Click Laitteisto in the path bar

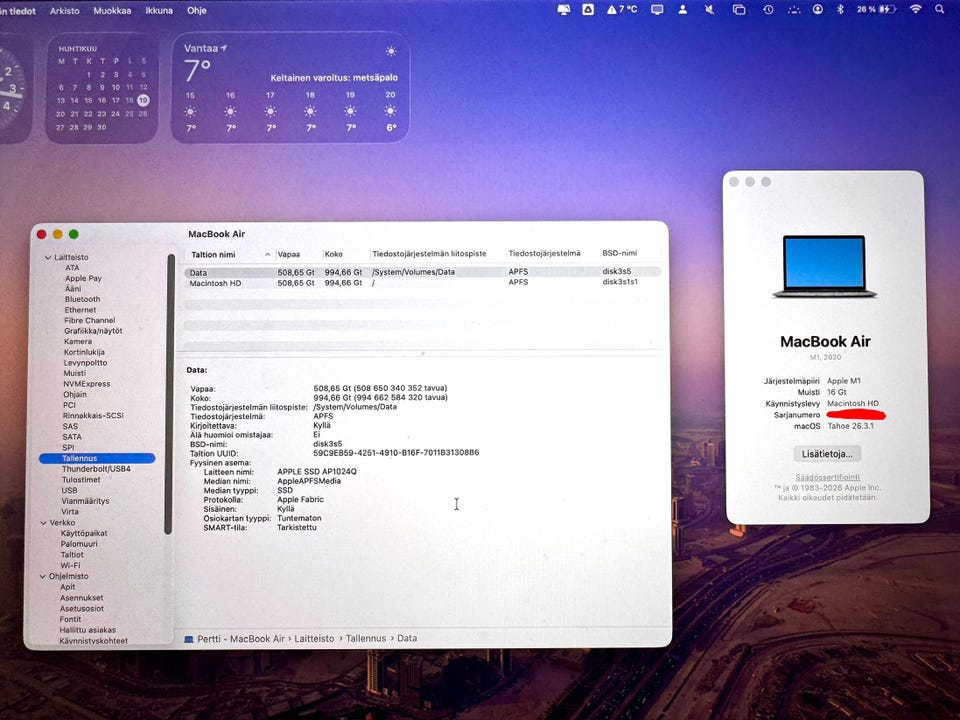(x=314, y=639)
